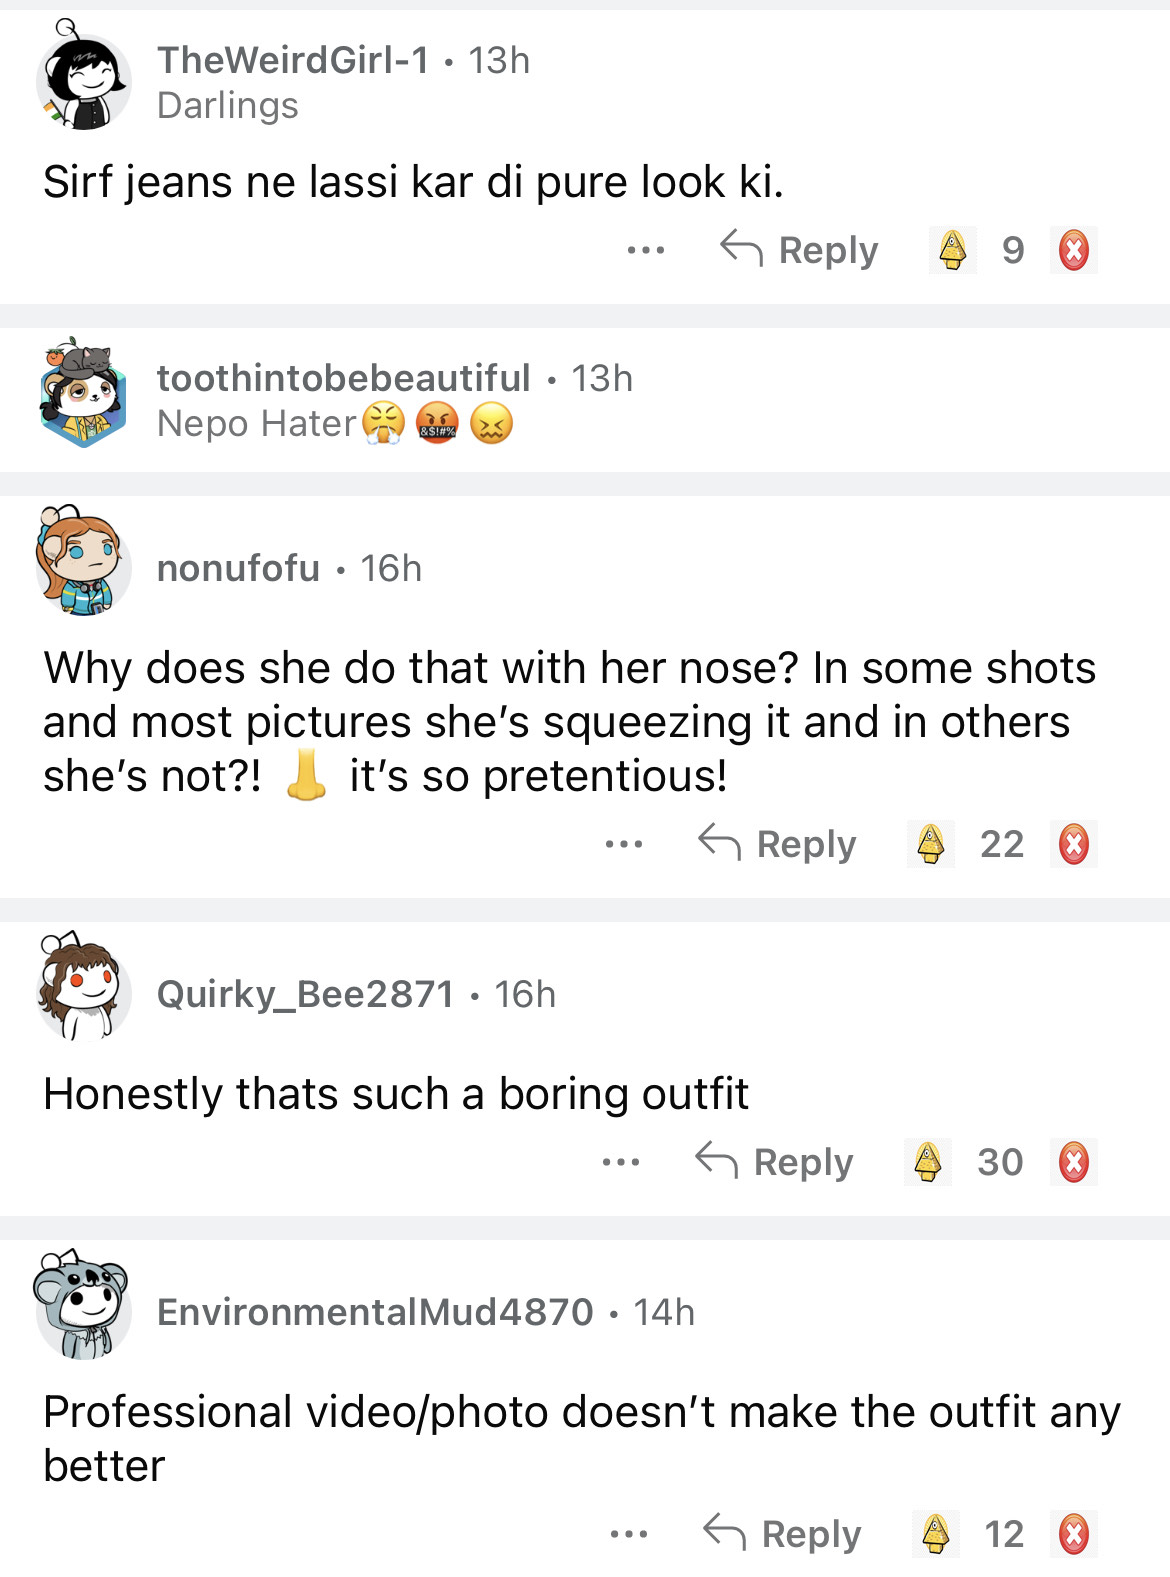Open more options on Quirky_Bee2871's comment
Viewport: 1170px width, 1577px height.
(x=621, y=1162)
